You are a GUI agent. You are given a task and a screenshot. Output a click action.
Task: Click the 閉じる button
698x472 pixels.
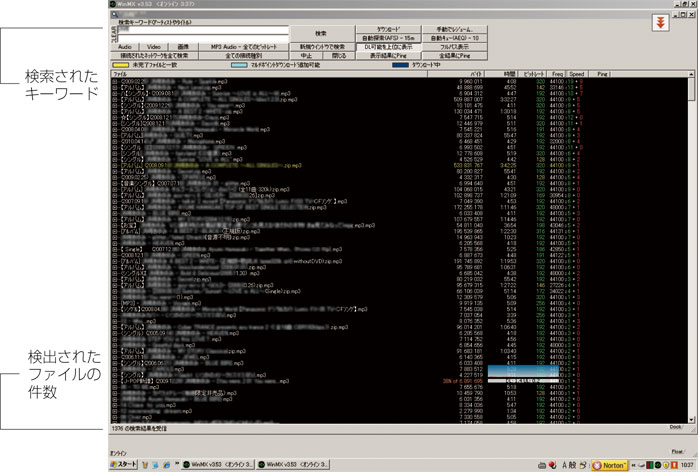pos(339,56)
